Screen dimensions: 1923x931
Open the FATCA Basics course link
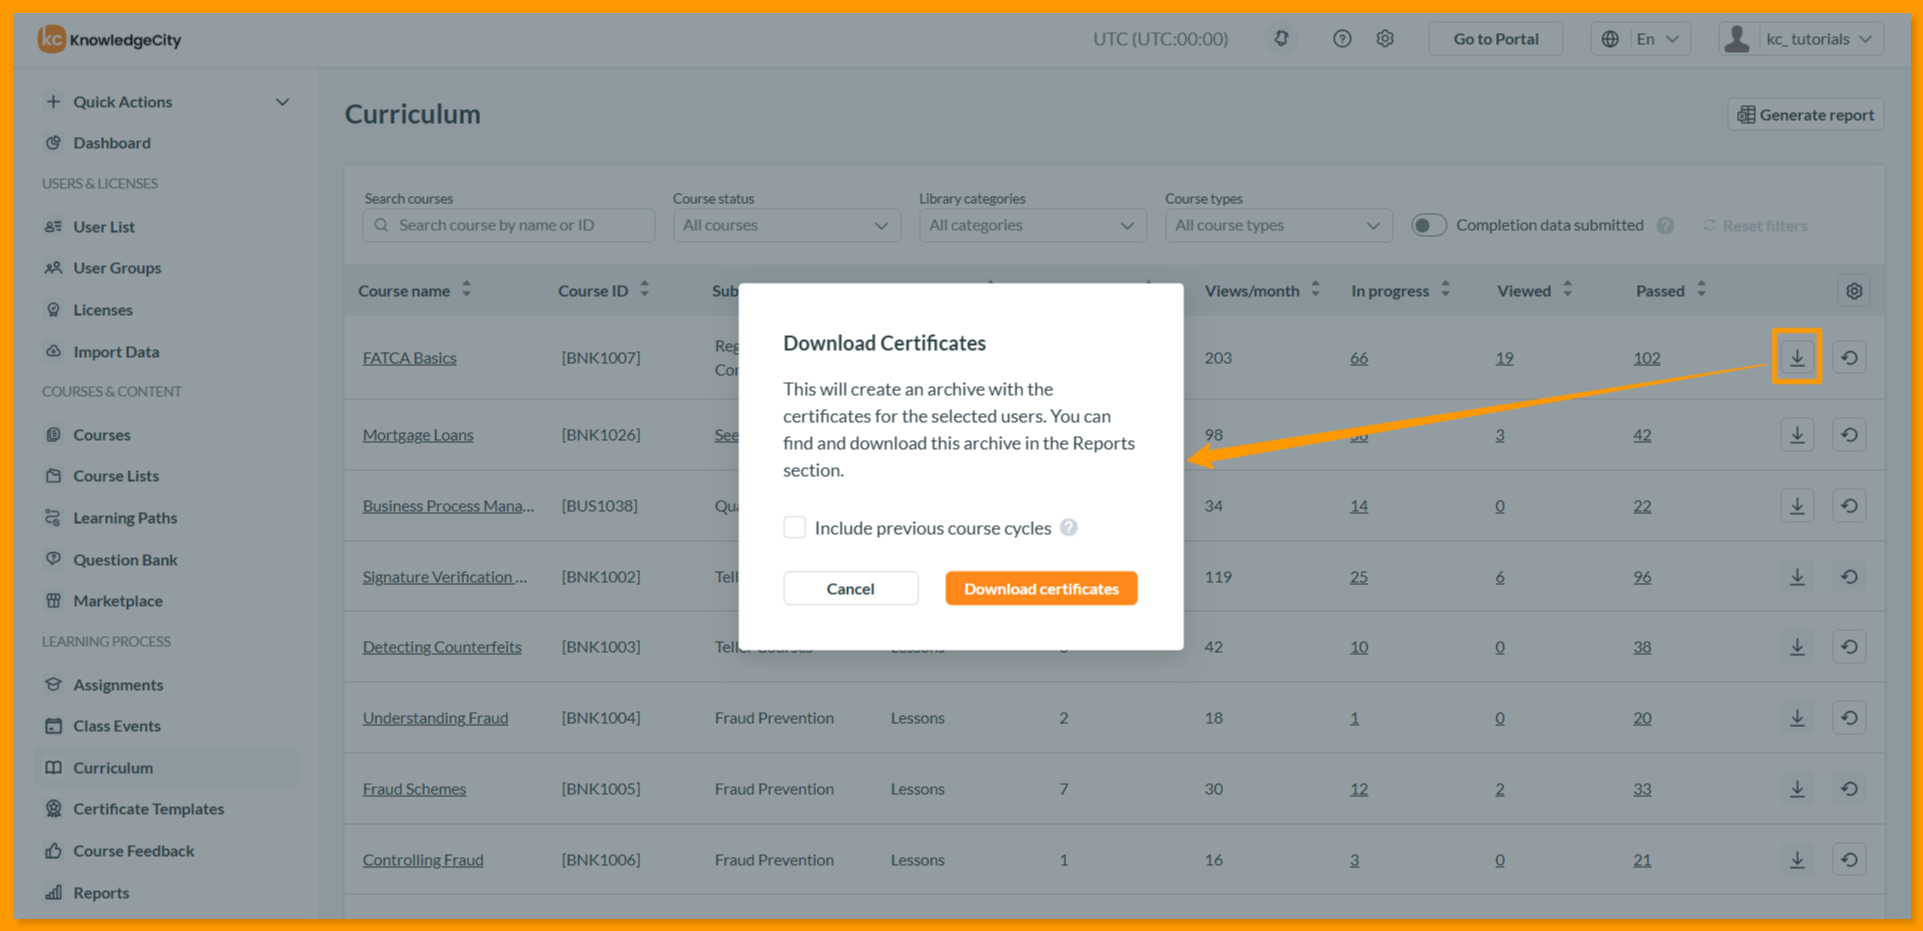click(409, 358)
